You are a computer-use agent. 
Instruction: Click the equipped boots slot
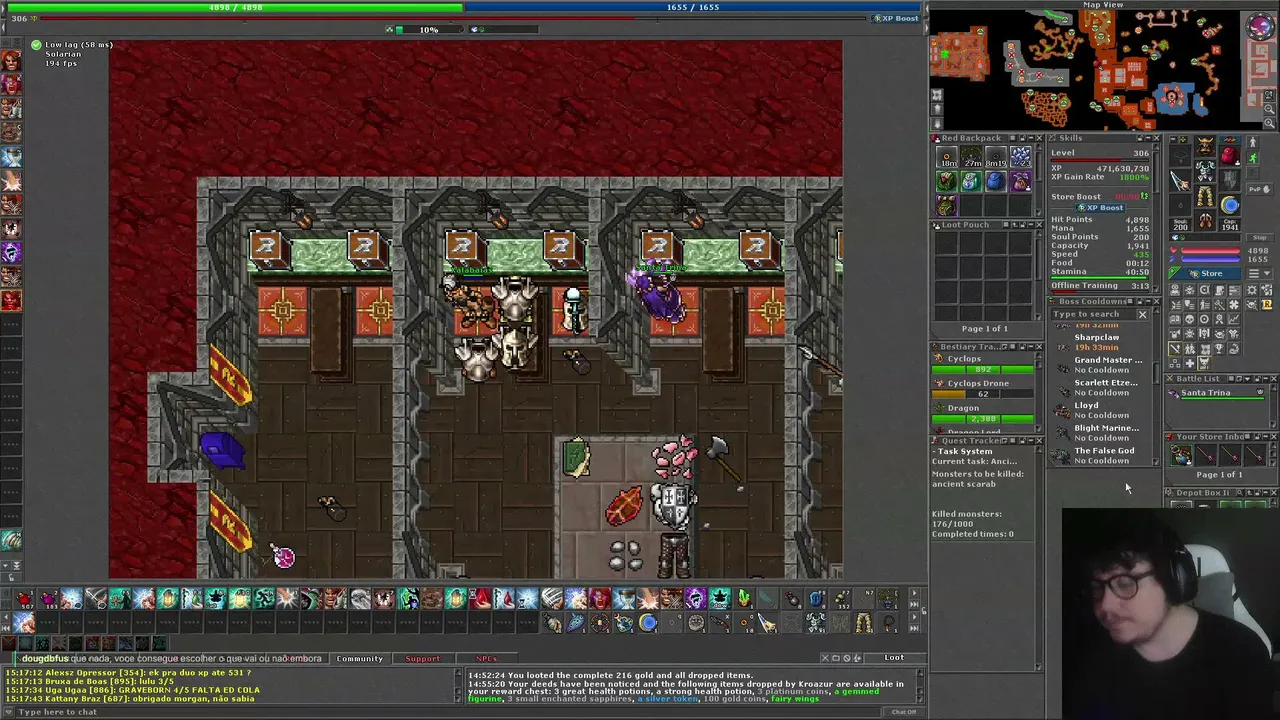tap(1205, 219)
